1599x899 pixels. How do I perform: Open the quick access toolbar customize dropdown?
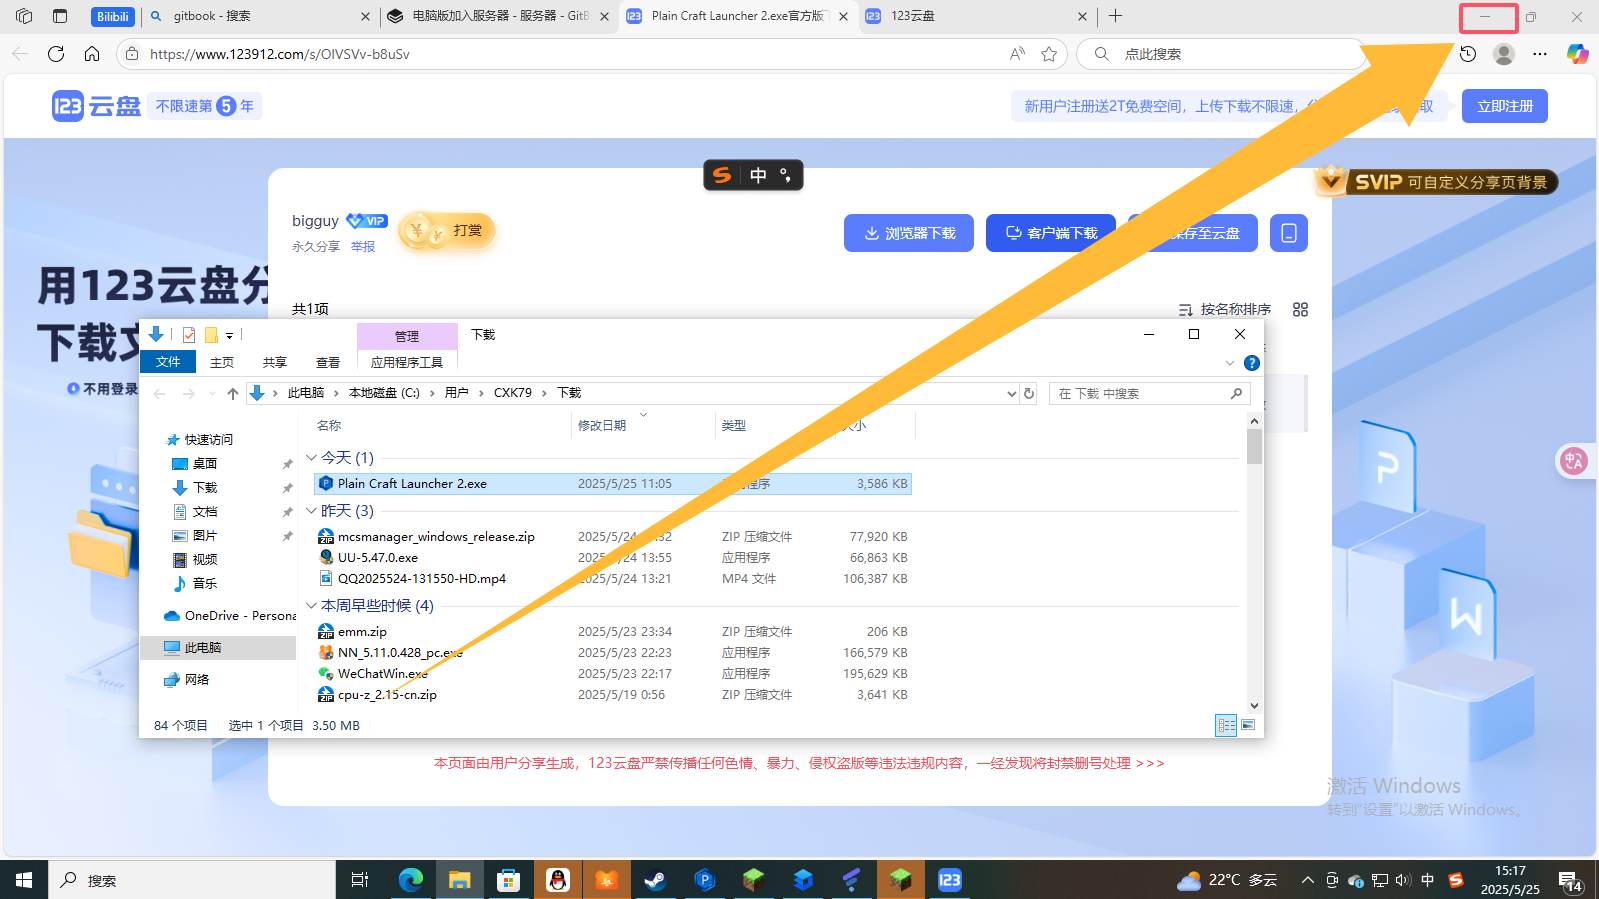click(x=229, y=335)
